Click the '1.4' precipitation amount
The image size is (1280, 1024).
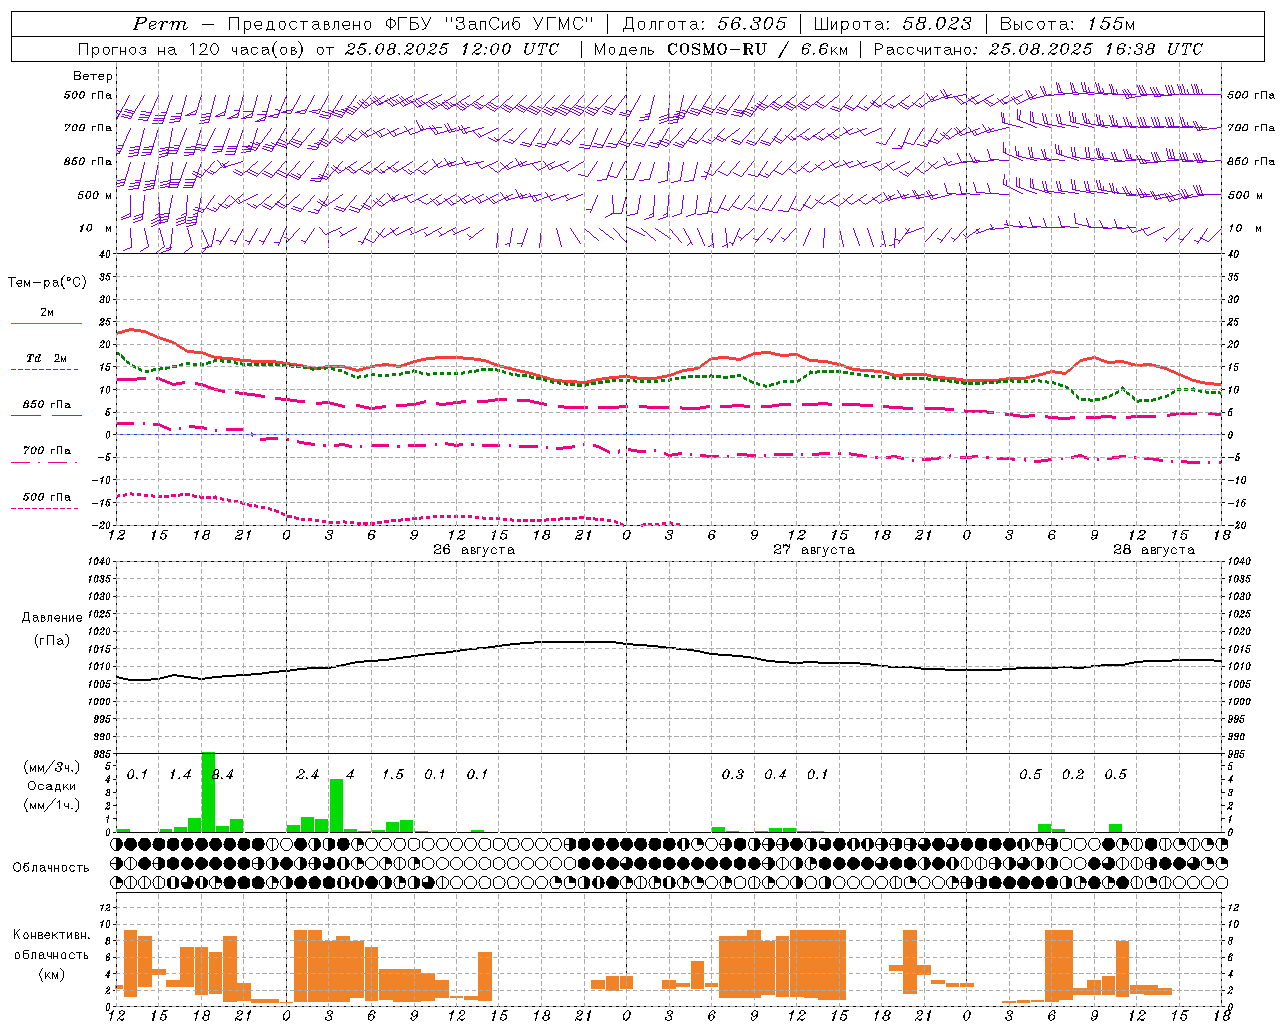[x=180, y=775]
